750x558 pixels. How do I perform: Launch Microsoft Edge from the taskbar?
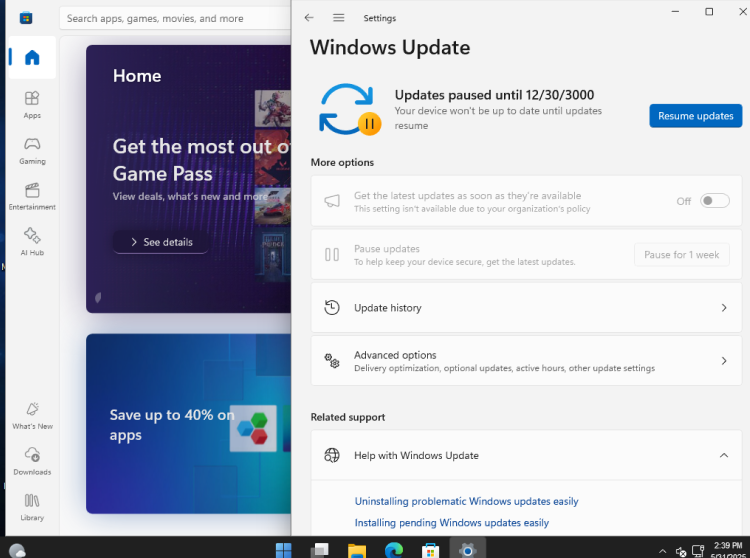pyautogui.click(x=394, y=550)
